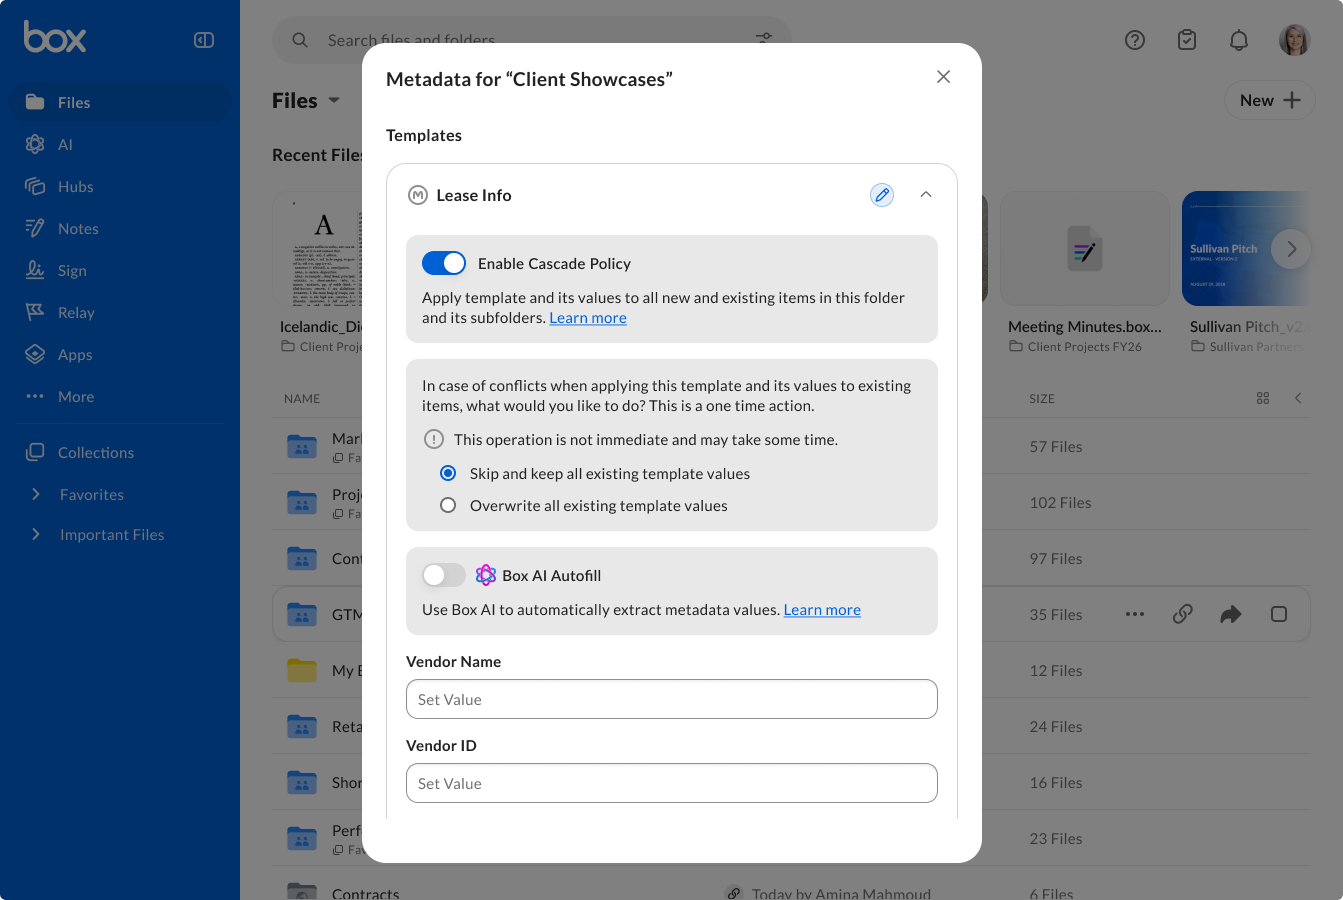
Task: Select Overwrite all existing template values
Action: tap(448, 505)
